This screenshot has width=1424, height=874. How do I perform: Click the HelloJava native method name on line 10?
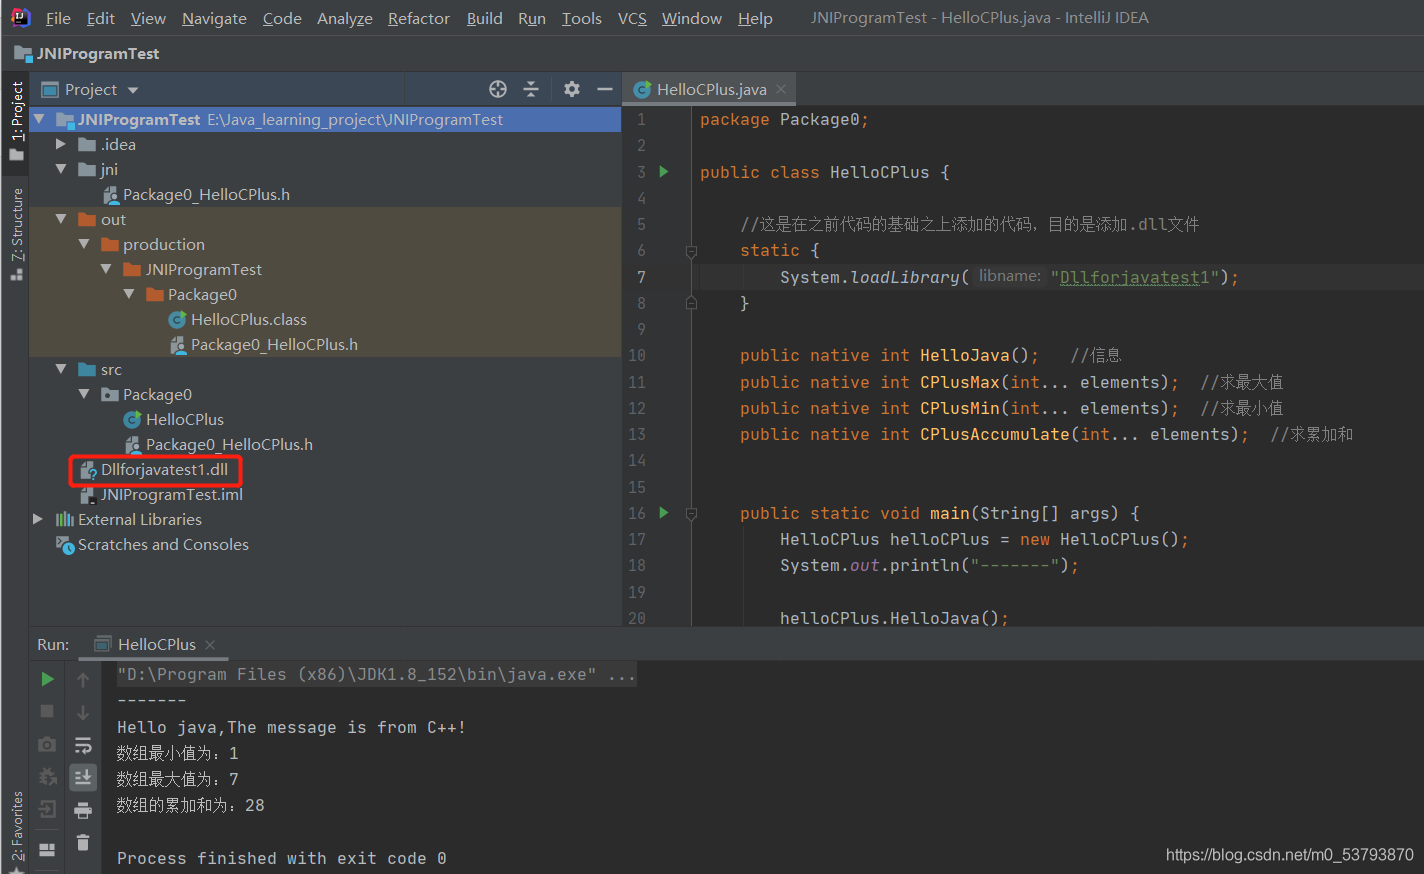[x=964, y=355]
